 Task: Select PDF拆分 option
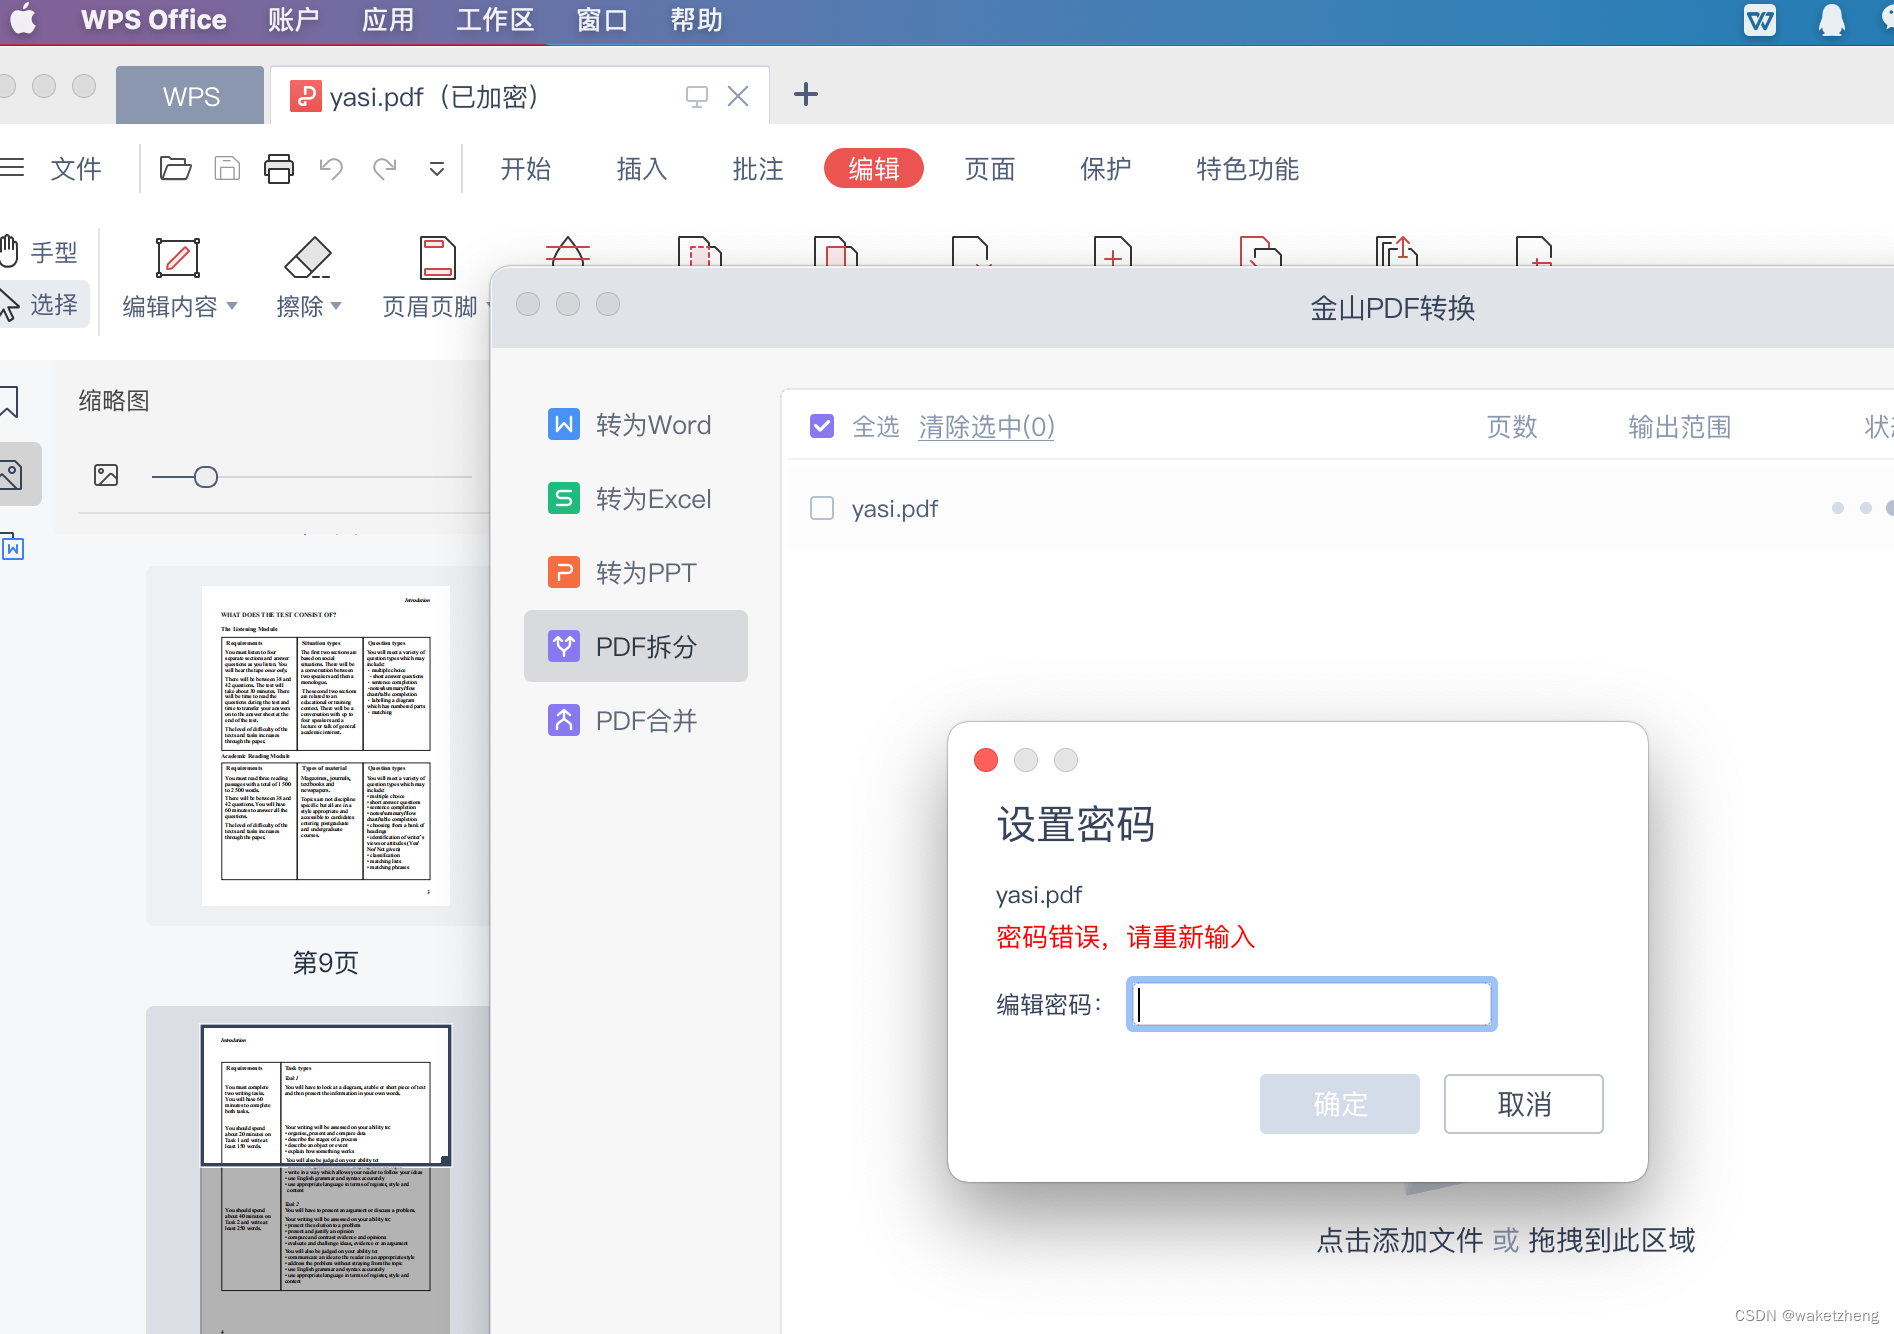(x=636, y=646)
